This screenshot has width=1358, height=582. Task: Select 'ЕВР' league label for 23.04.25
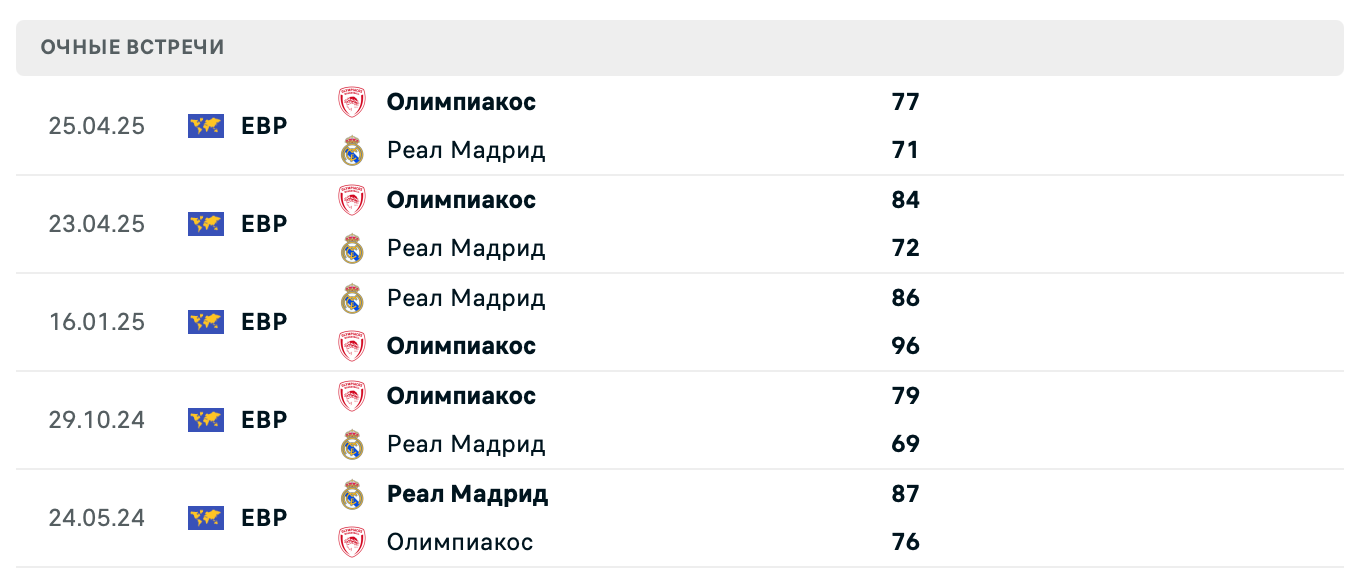point(264,224)
